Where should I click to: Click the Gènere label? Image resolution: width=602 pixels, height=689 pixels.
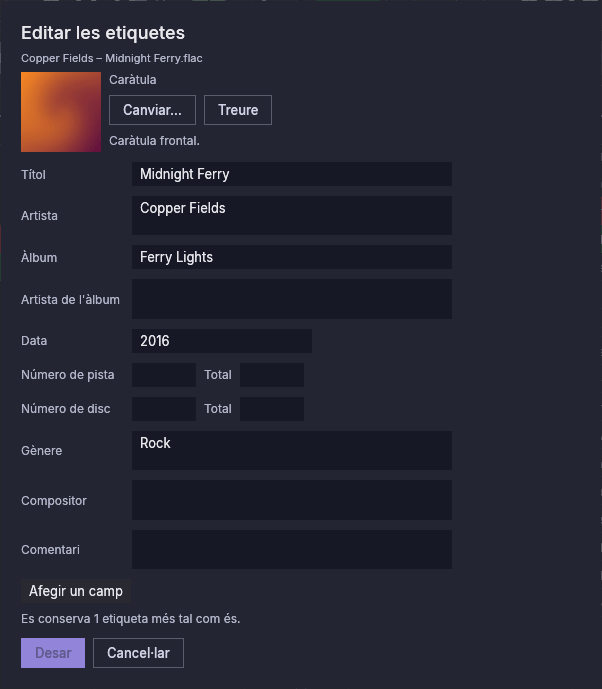coord(42,450)
